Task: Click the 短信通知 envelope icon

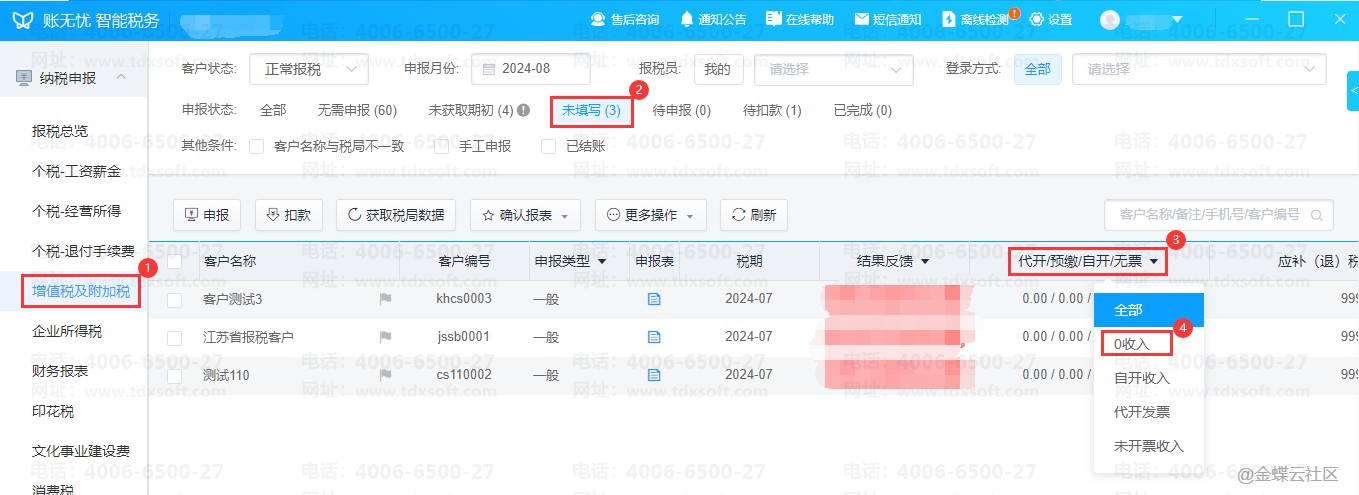Action: click(x=861, y=19)
